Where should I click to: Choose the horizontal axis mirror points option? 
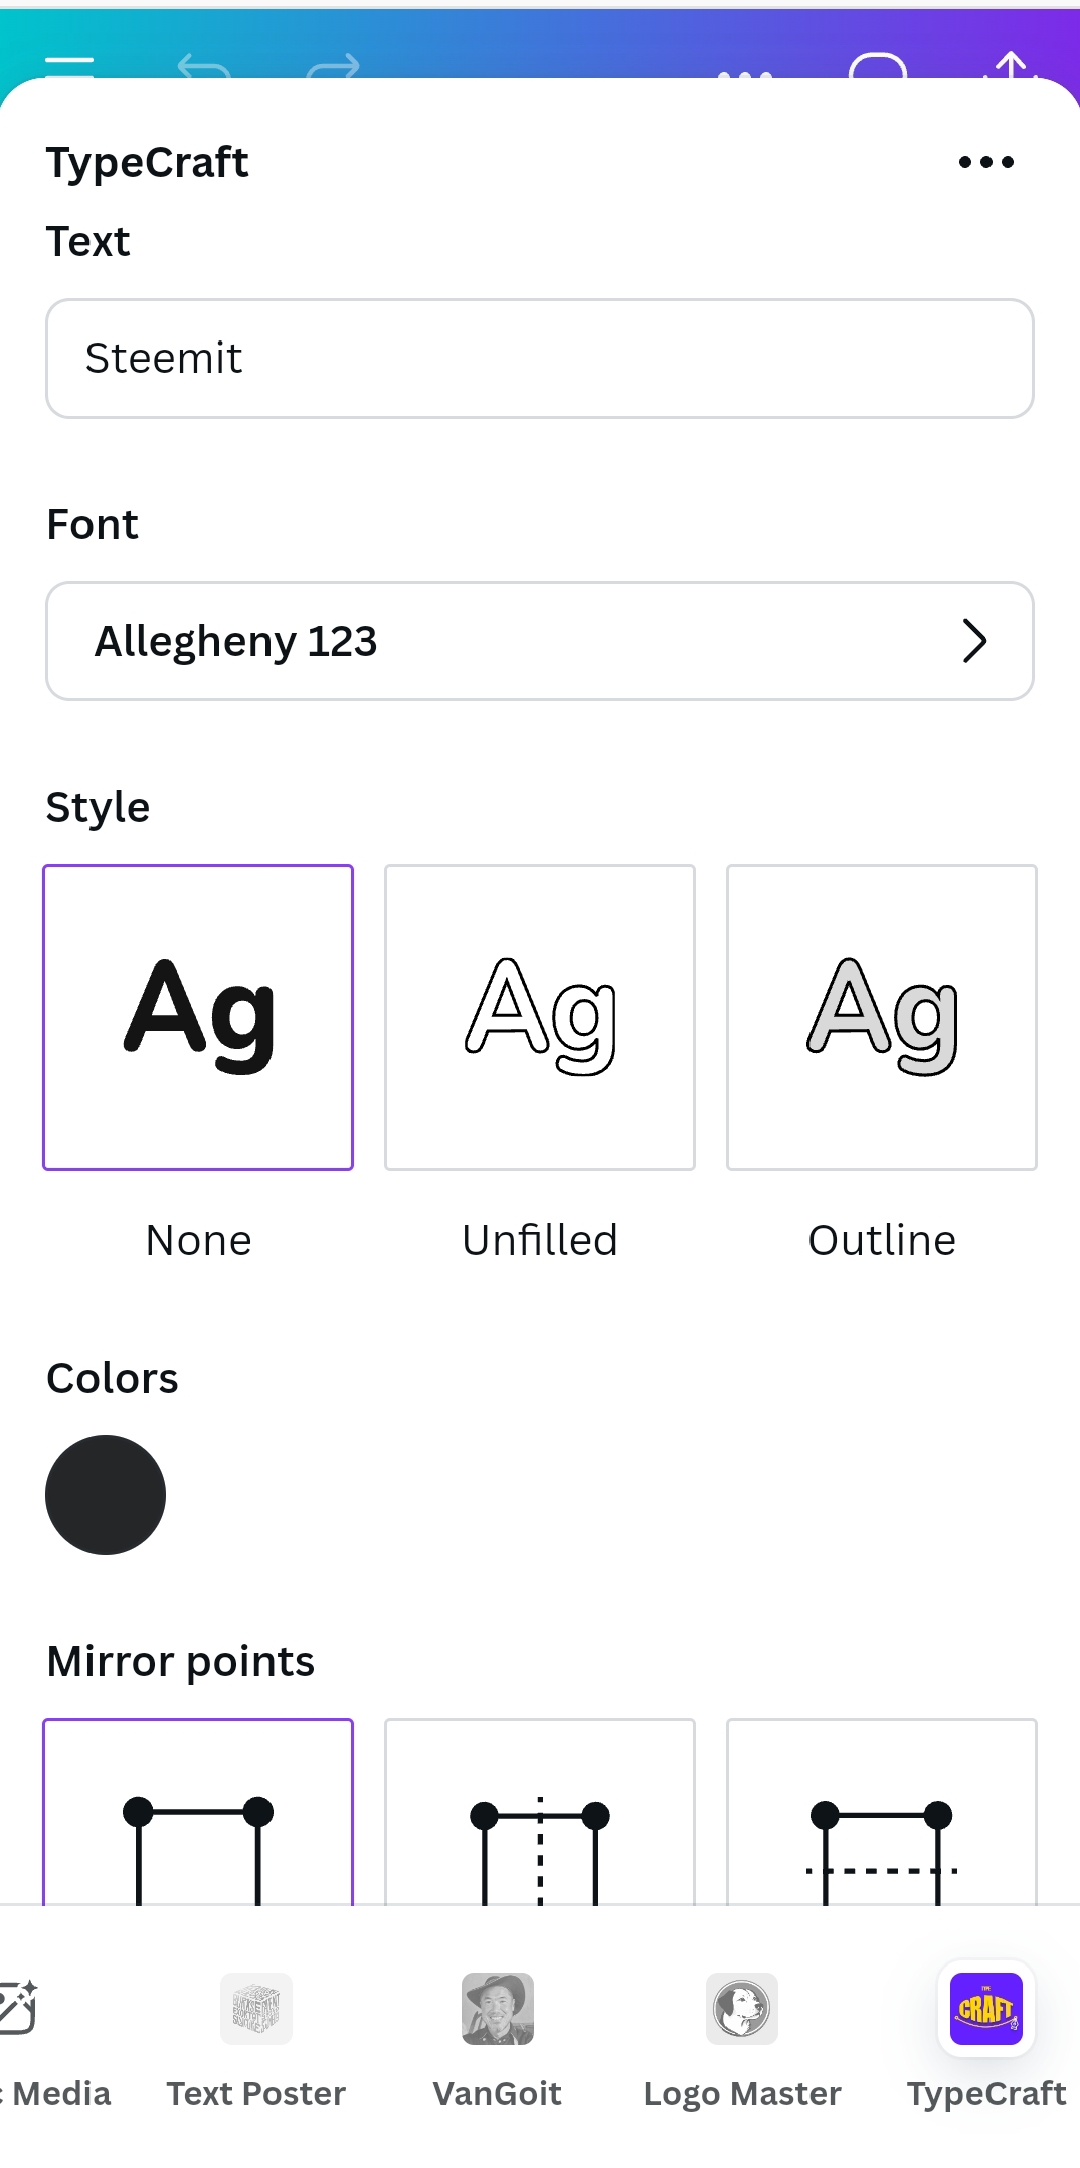tap(882, 1812)
